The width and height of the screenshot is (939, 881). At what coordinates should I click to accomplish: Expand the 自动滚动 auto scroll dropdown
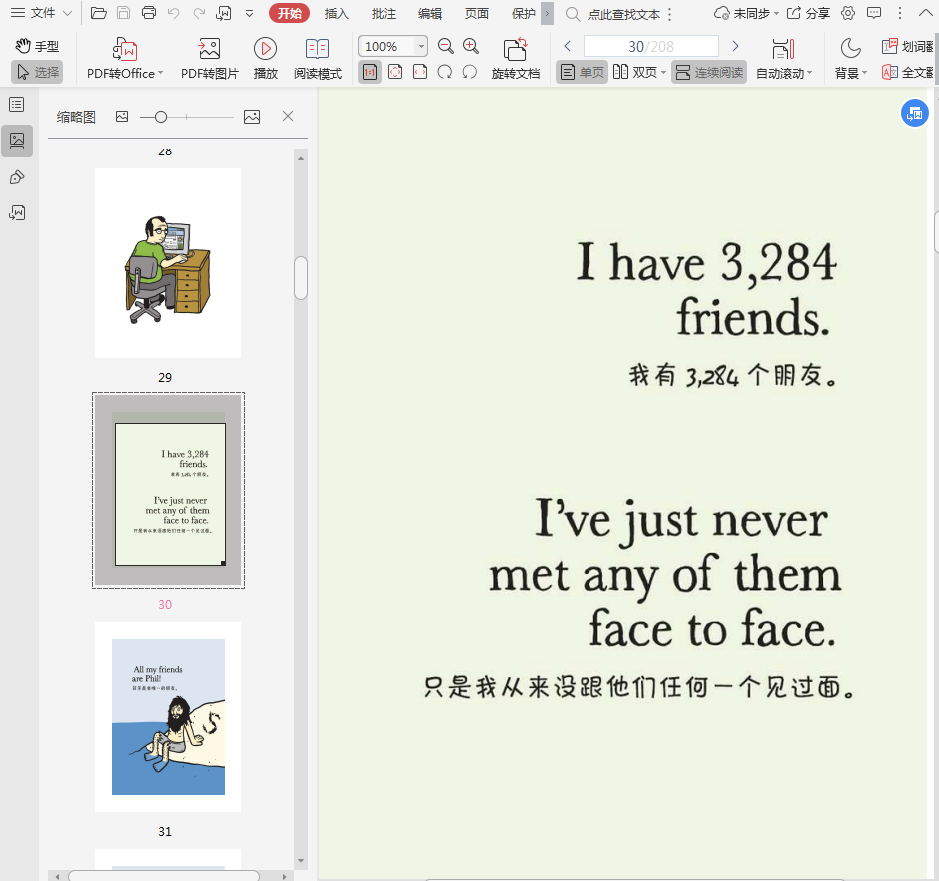[x=809, y=74]
